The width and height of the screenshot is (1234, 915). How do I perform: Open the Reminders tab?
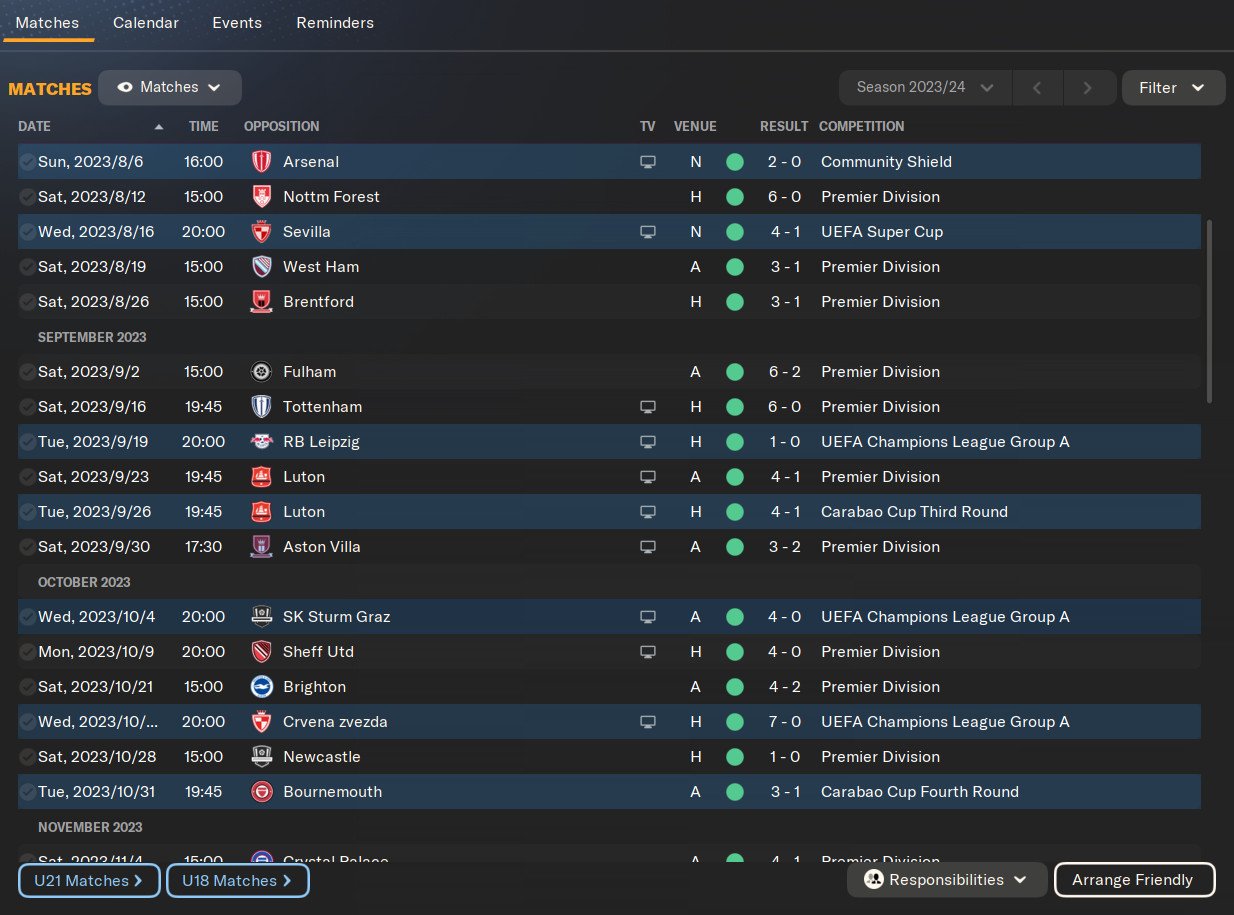335,22
